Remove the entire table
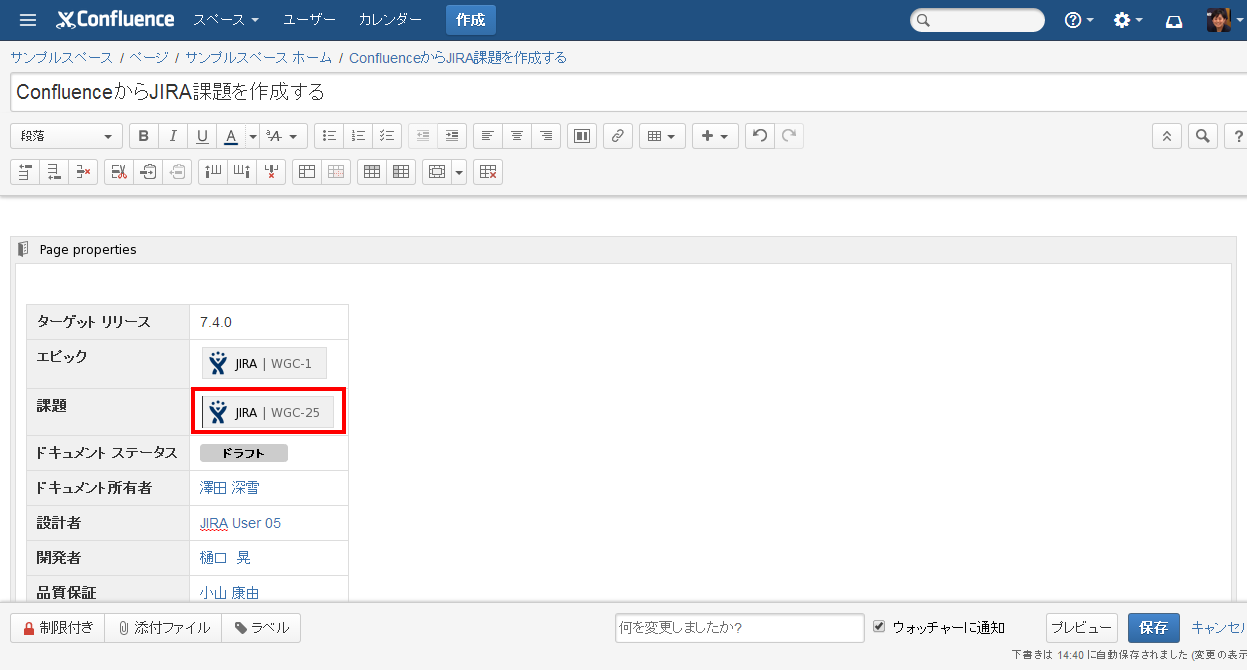The height and width of the screenshot is (670, 1247). 488,172
